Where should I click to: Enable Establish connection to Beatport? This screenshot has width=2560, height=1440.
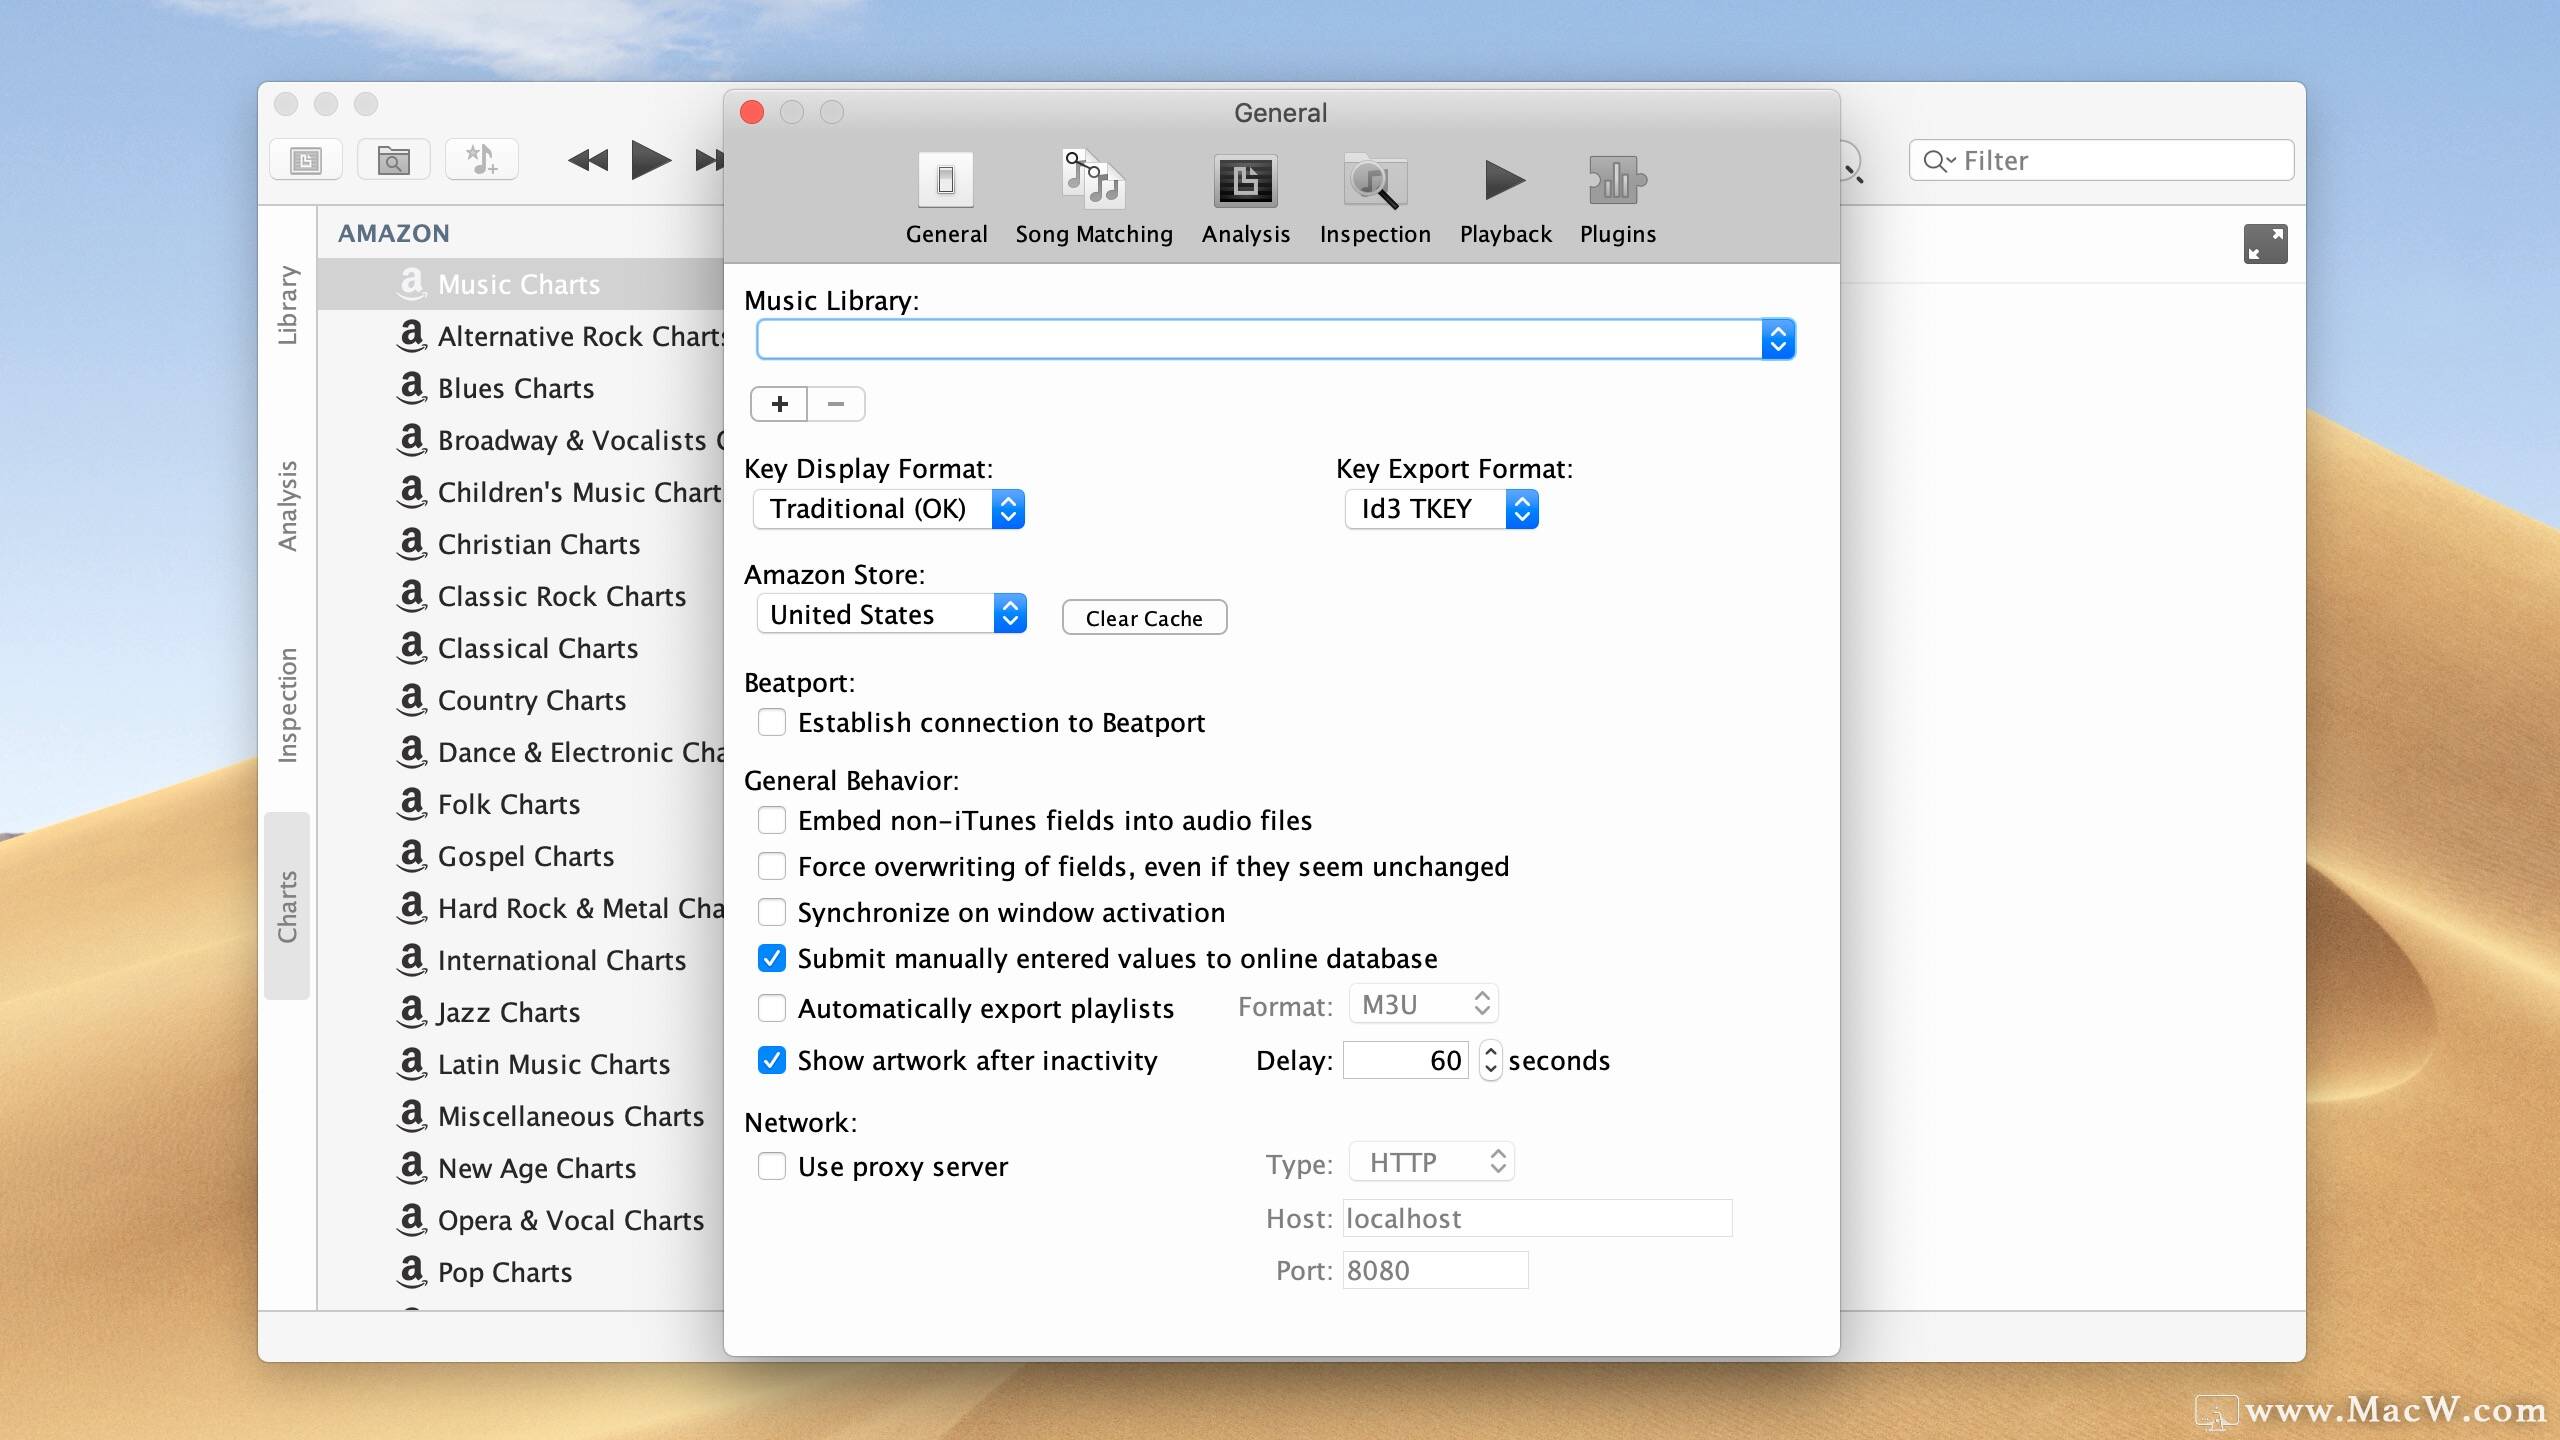coord(771,722)
